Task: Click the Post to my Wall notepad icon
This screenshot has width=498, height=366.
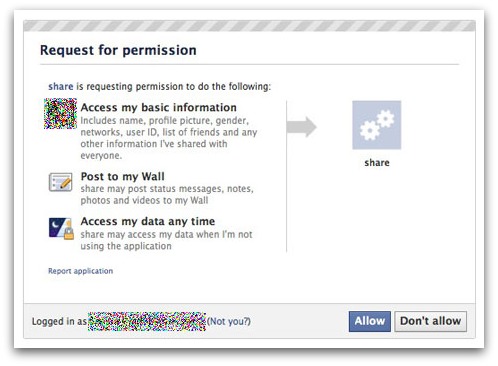Action: click(60, 182)
